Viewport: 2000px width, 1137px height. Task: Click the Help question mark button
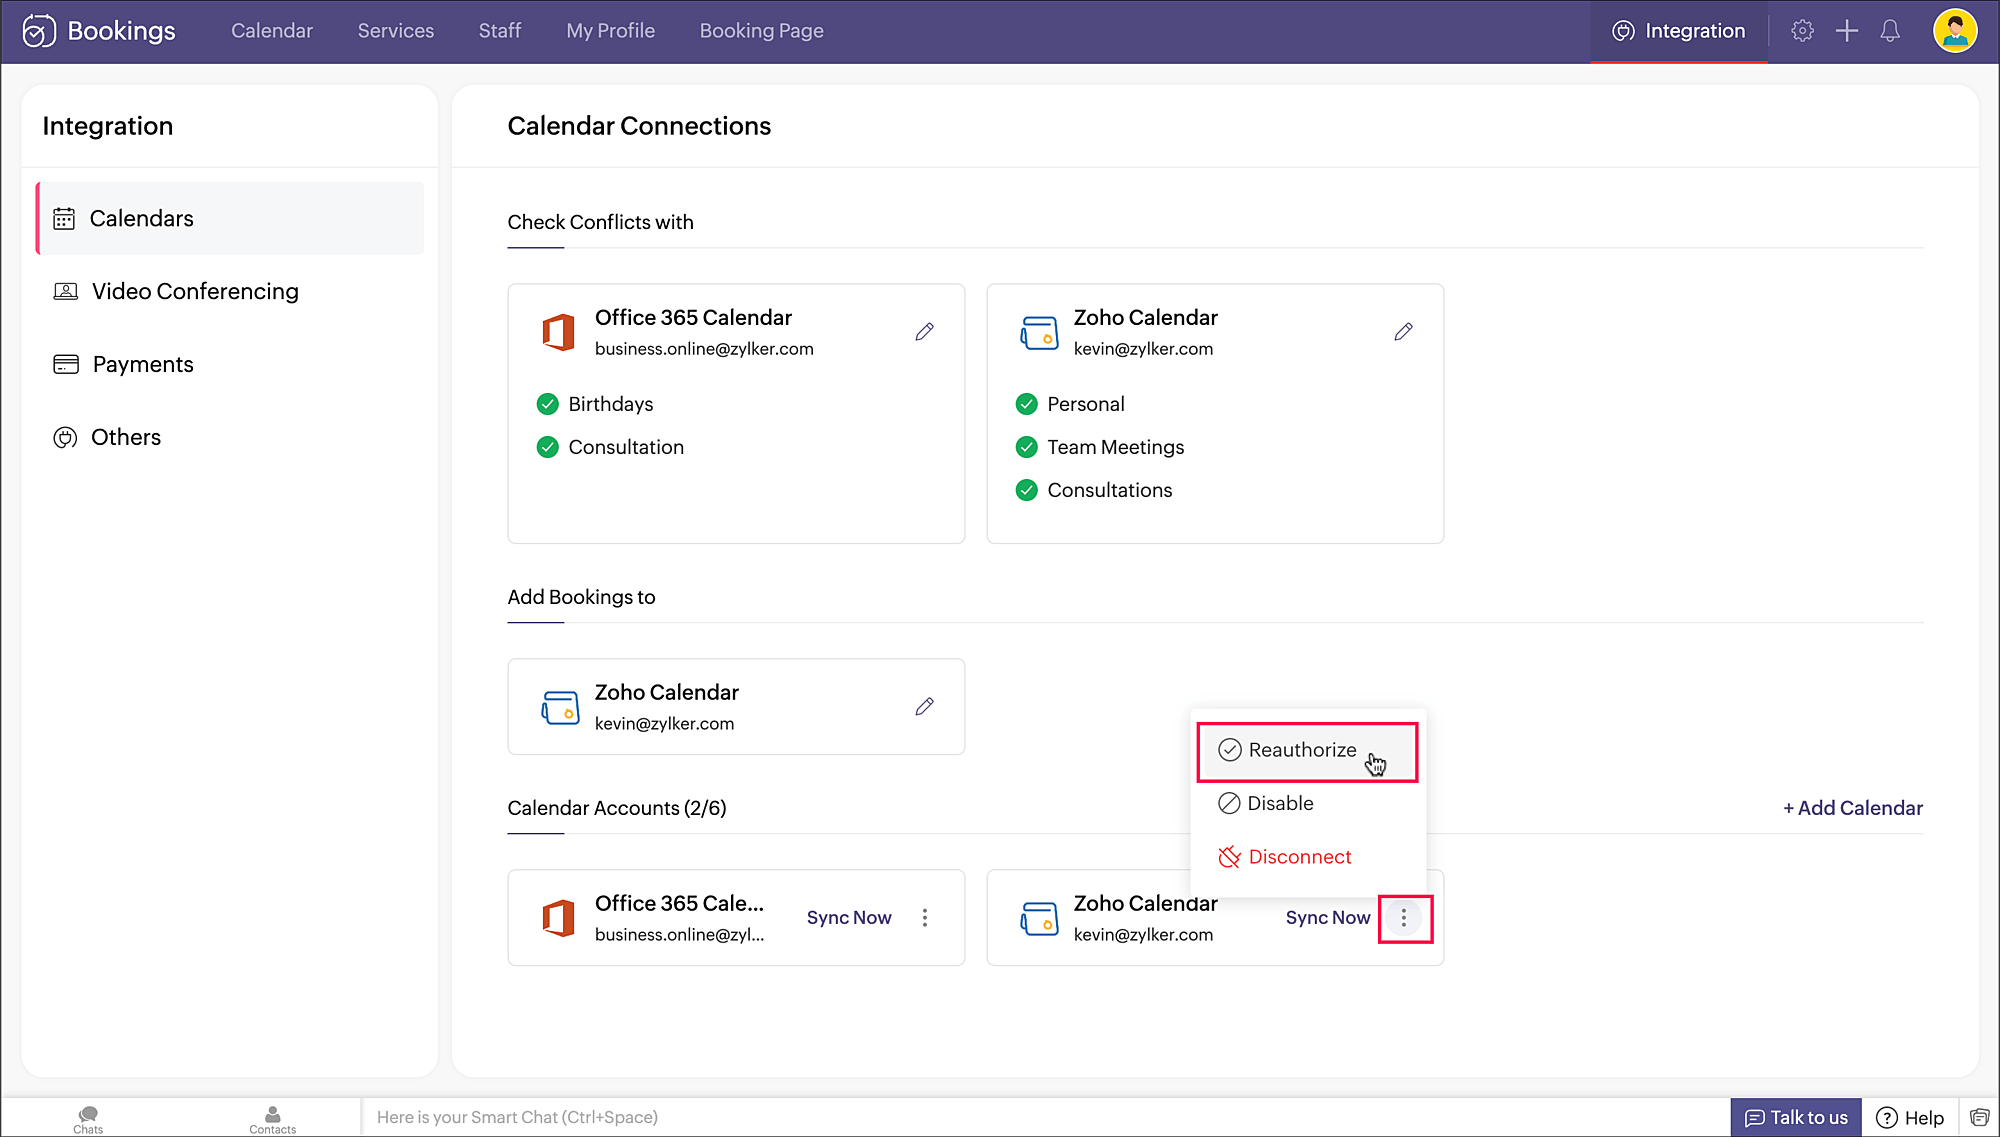[x=1910, y=1118]
